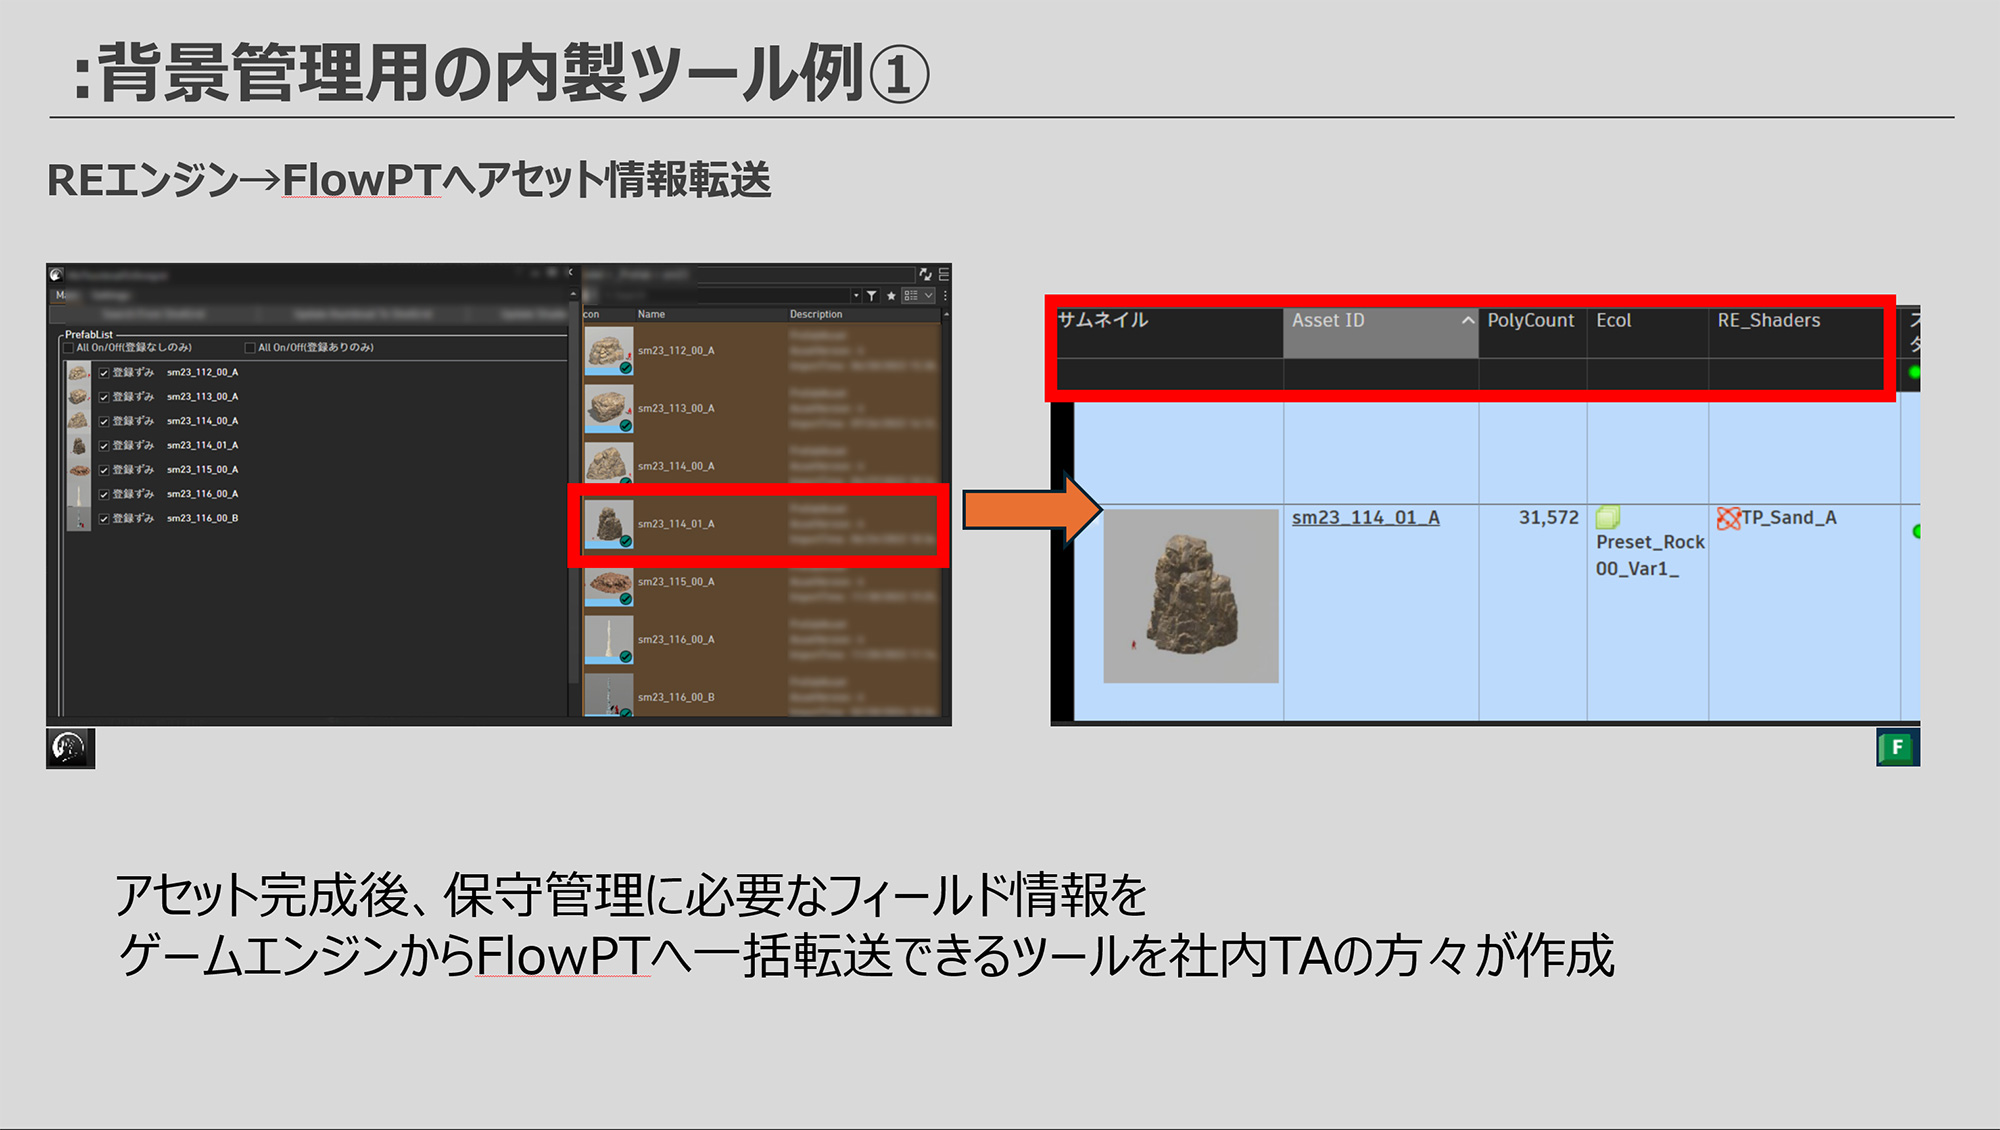Click the sm23_114_01_A link in the FlowPT table
Image resolution: width=2000 pixels, height=1130 pixels.
[1364, 517]
